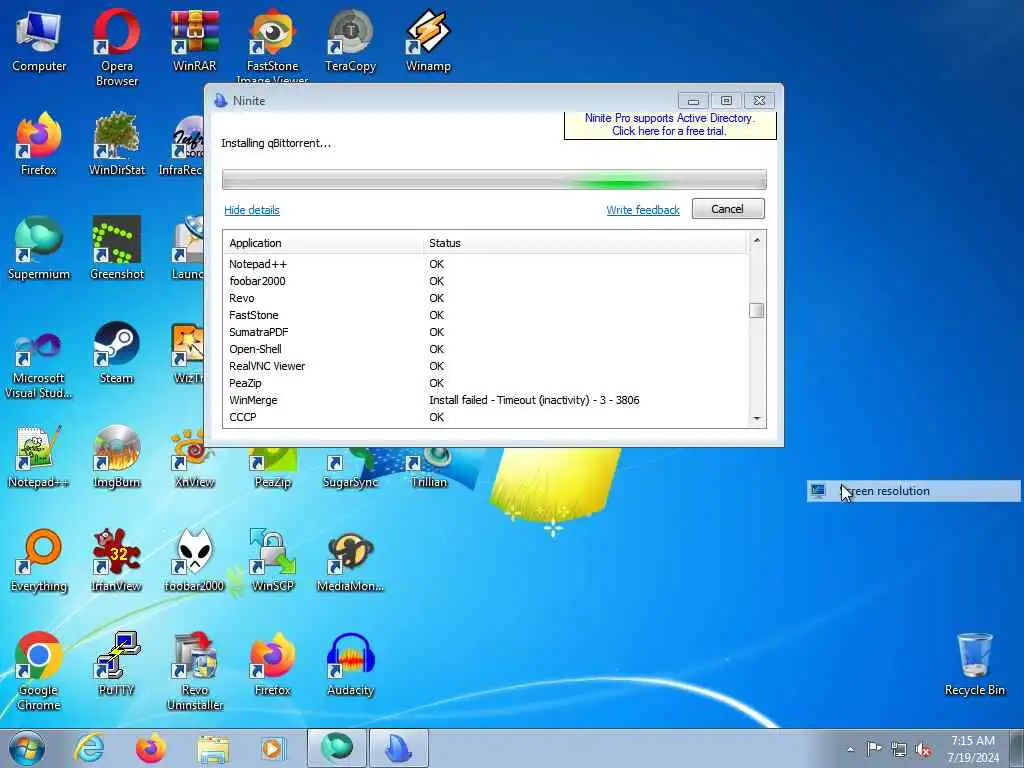
Task: Select the WinMerge row in the list
Action: [486, 400]
